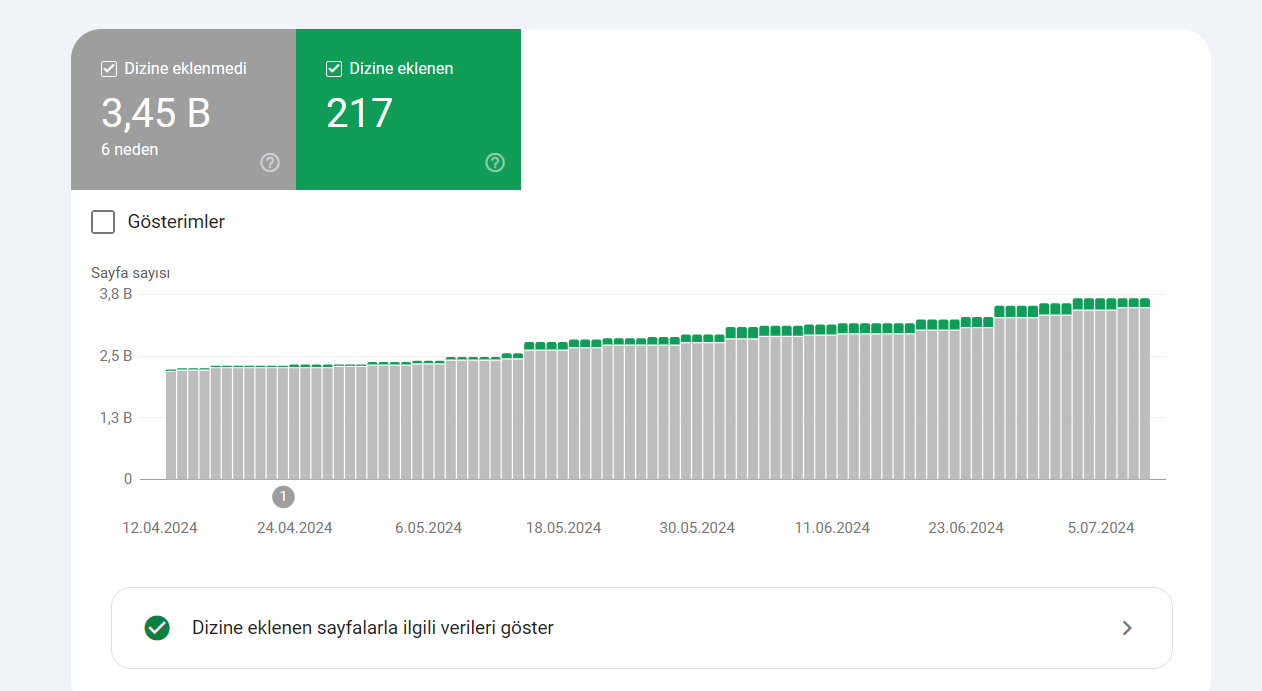Image resolution: width=1262 pixels, height=691 pixels.
Task: Uncheck the Dizine eklenen checkbox
Action: [x=334, y=69]
